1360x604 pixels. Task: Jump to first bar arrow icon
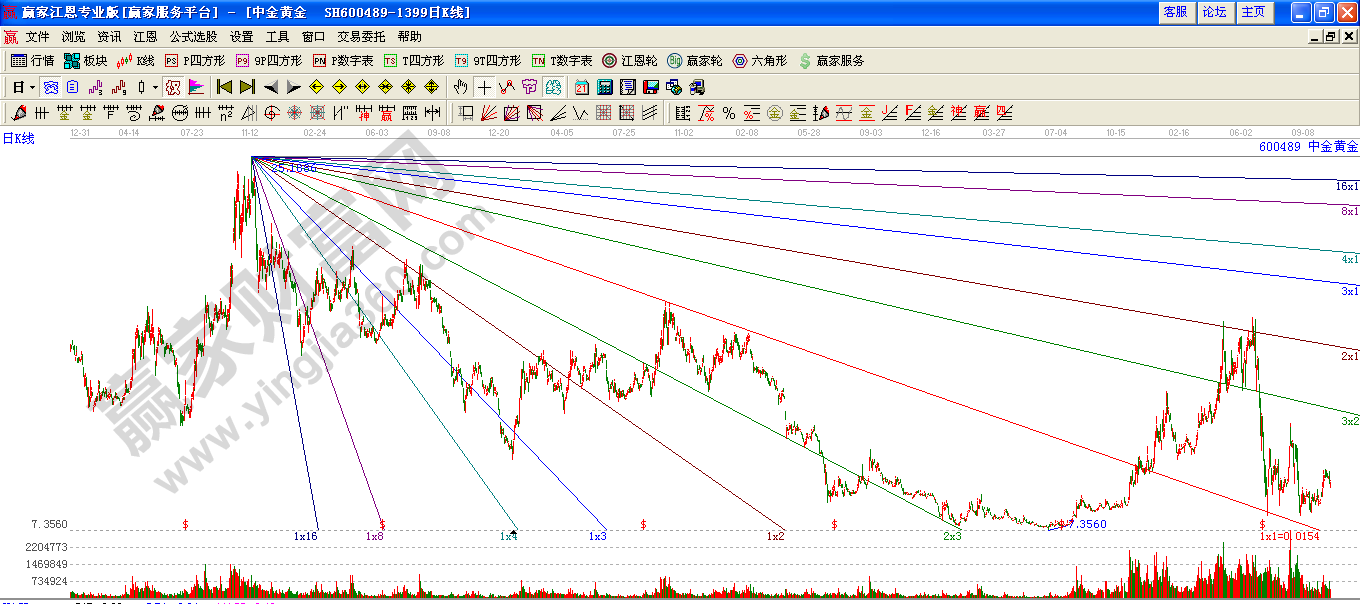(225, 87)
